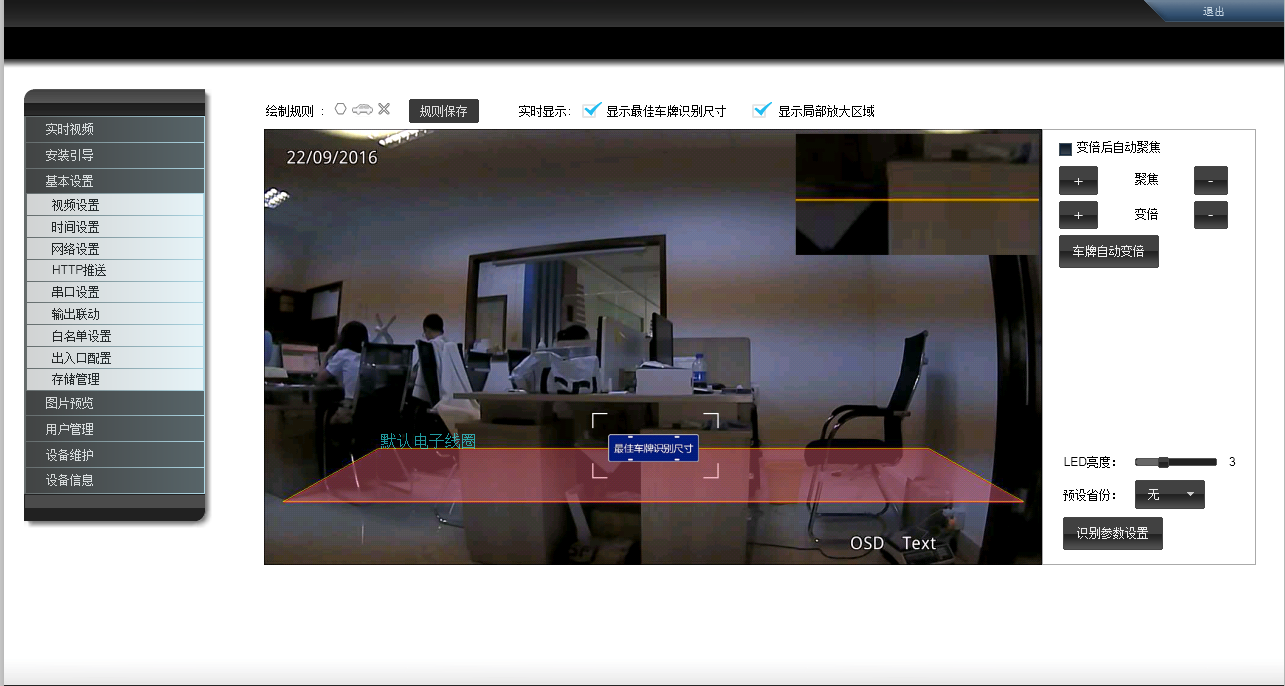Select the car-shaped rule icon
The height and width of the screenshot is (686, 1285).
point(362,110)
